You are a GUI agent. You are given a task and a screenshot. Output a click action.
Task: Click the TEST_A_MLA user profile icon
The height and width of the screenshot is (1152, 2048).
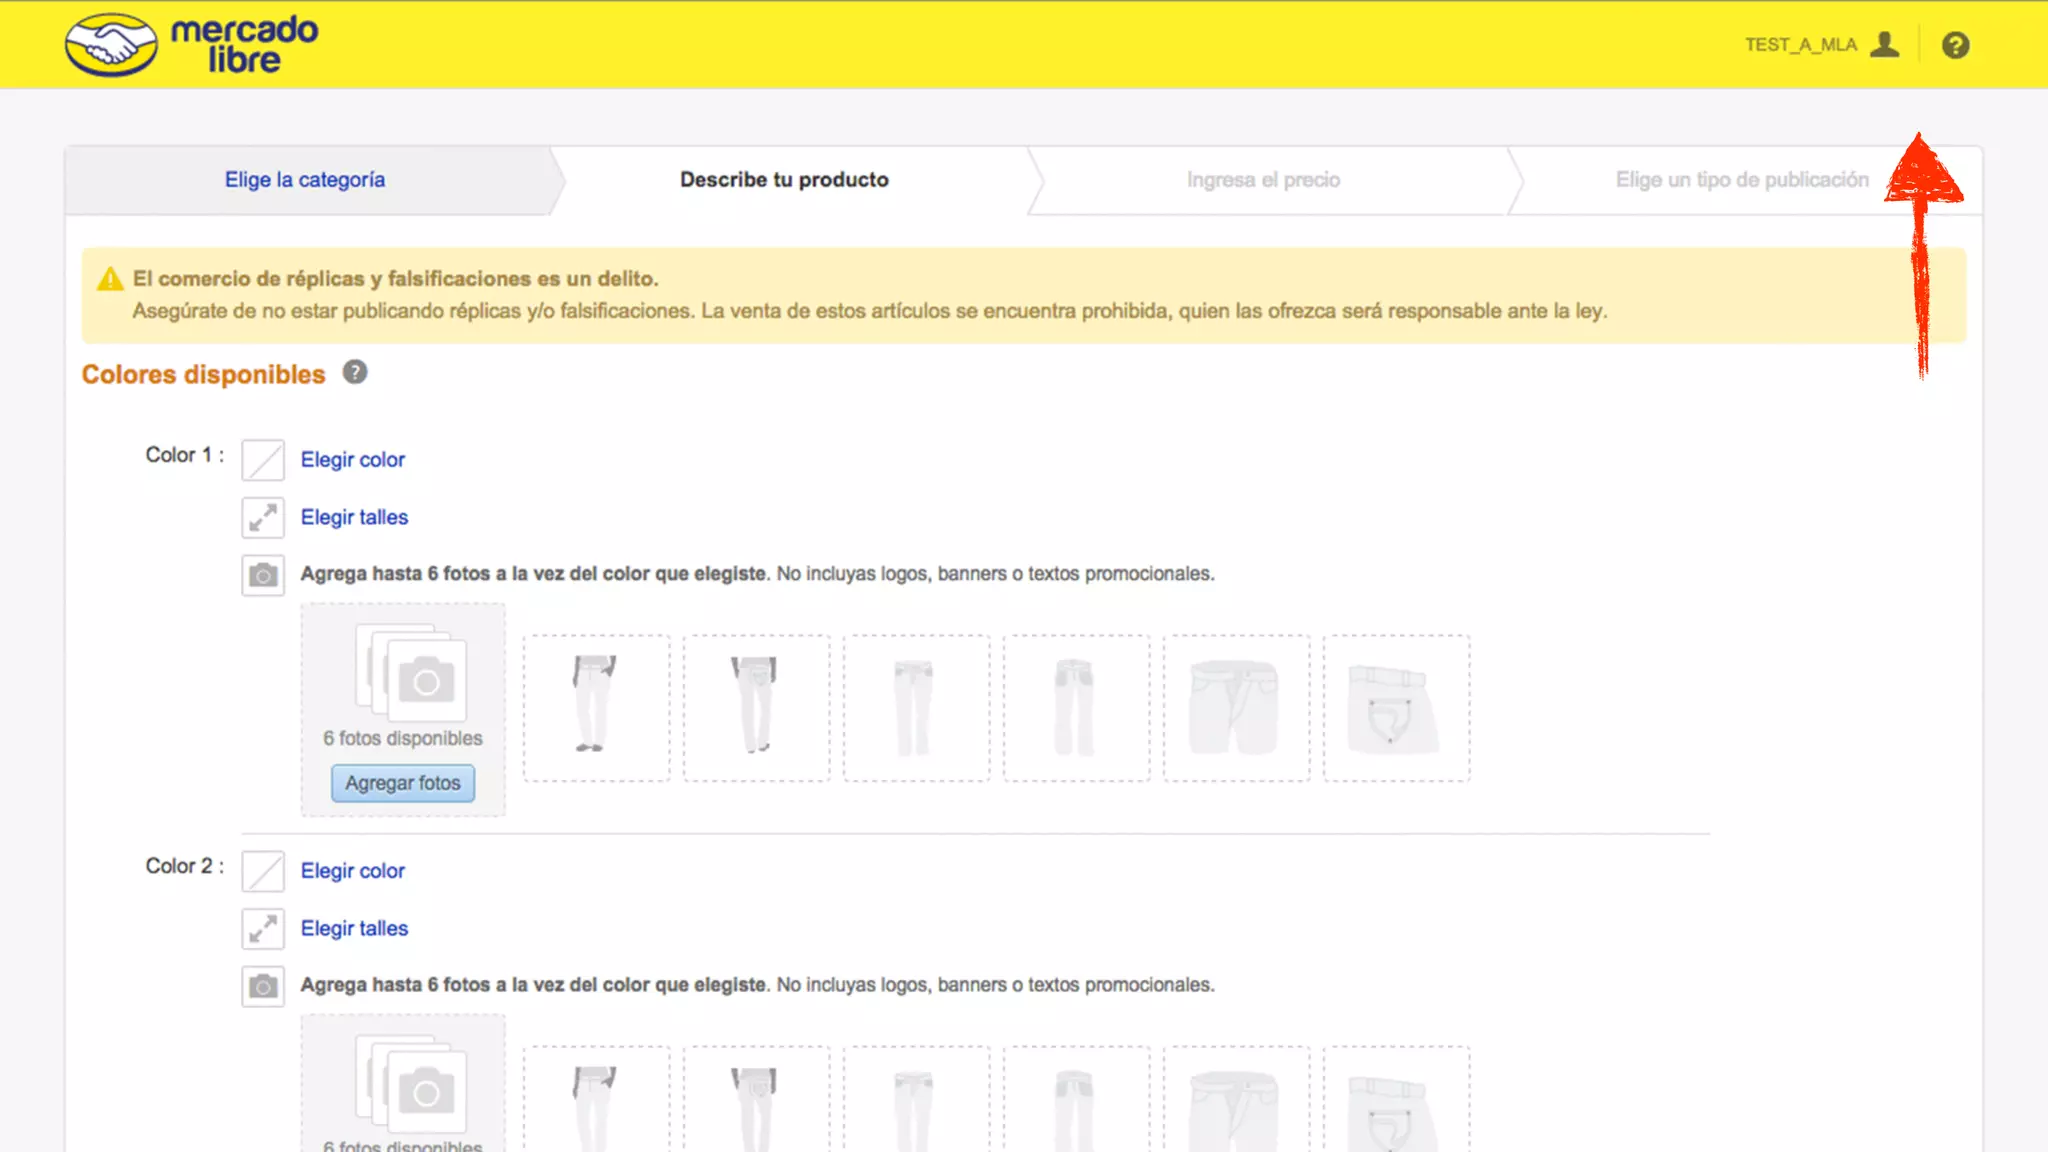point(1884,45)
